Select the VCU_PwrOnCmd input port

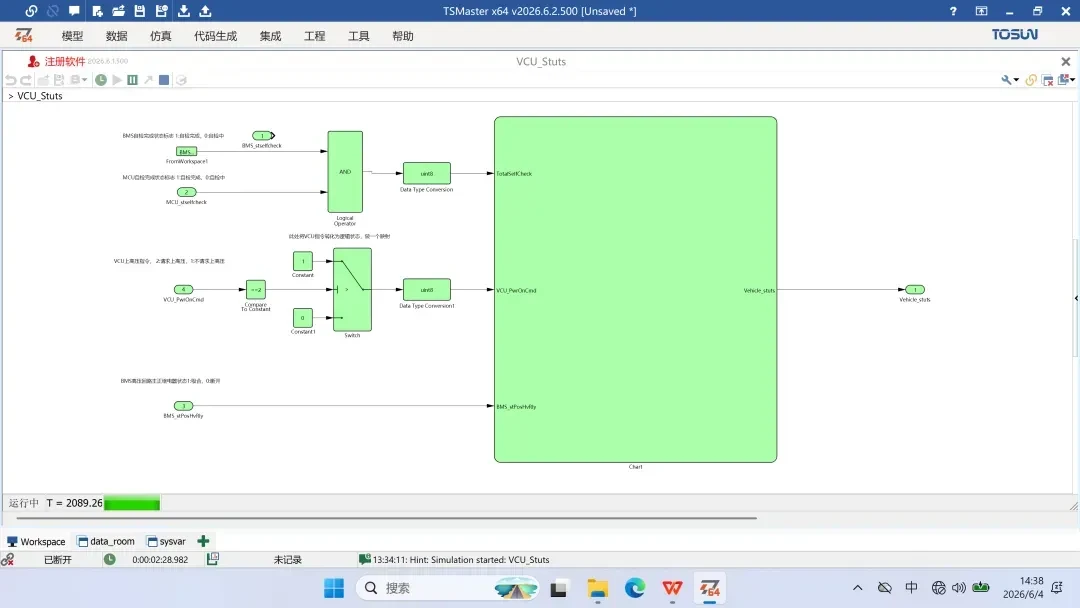click(x=183, y=289)
